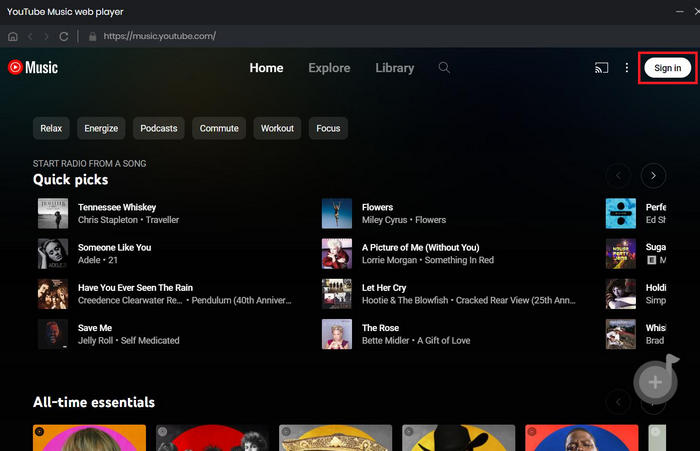Viewport: 700px width, 451px height.
Task: Go back with the browser back arrow
Action: (x=30, y=36)
